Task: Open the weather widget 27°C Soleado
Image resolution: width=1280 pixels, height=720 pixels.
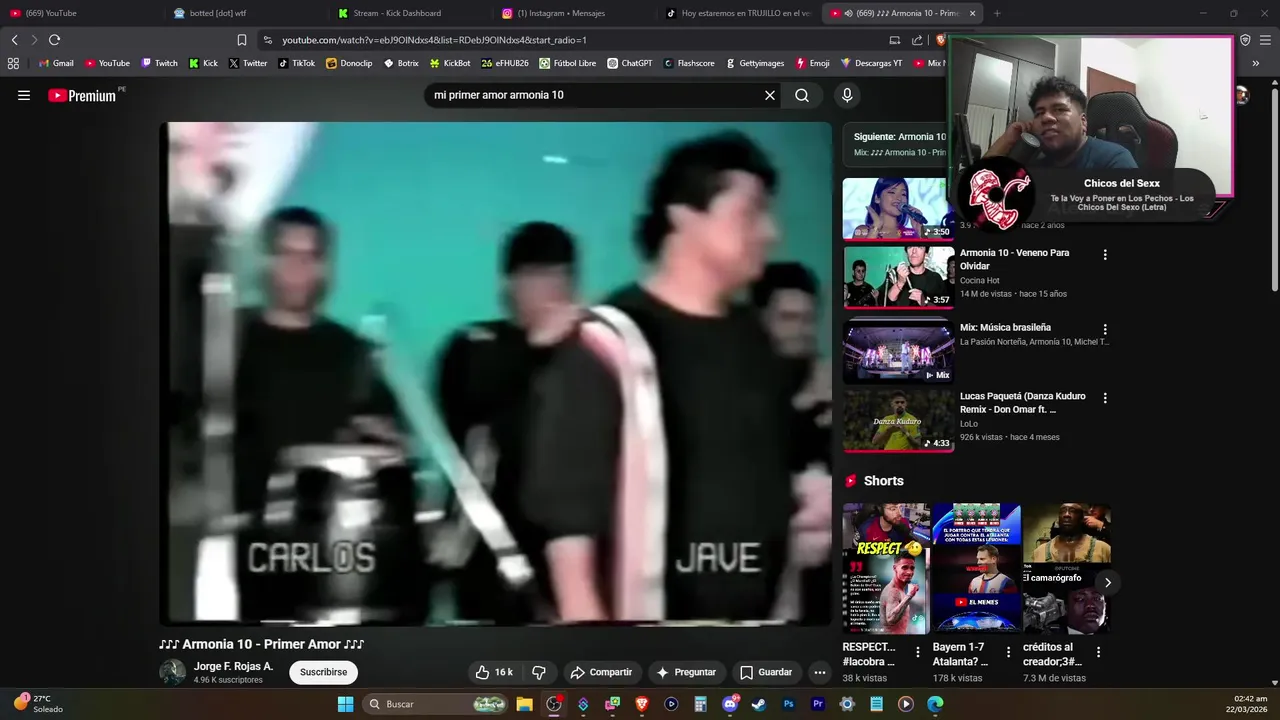Action: click(x=38, y=704)
